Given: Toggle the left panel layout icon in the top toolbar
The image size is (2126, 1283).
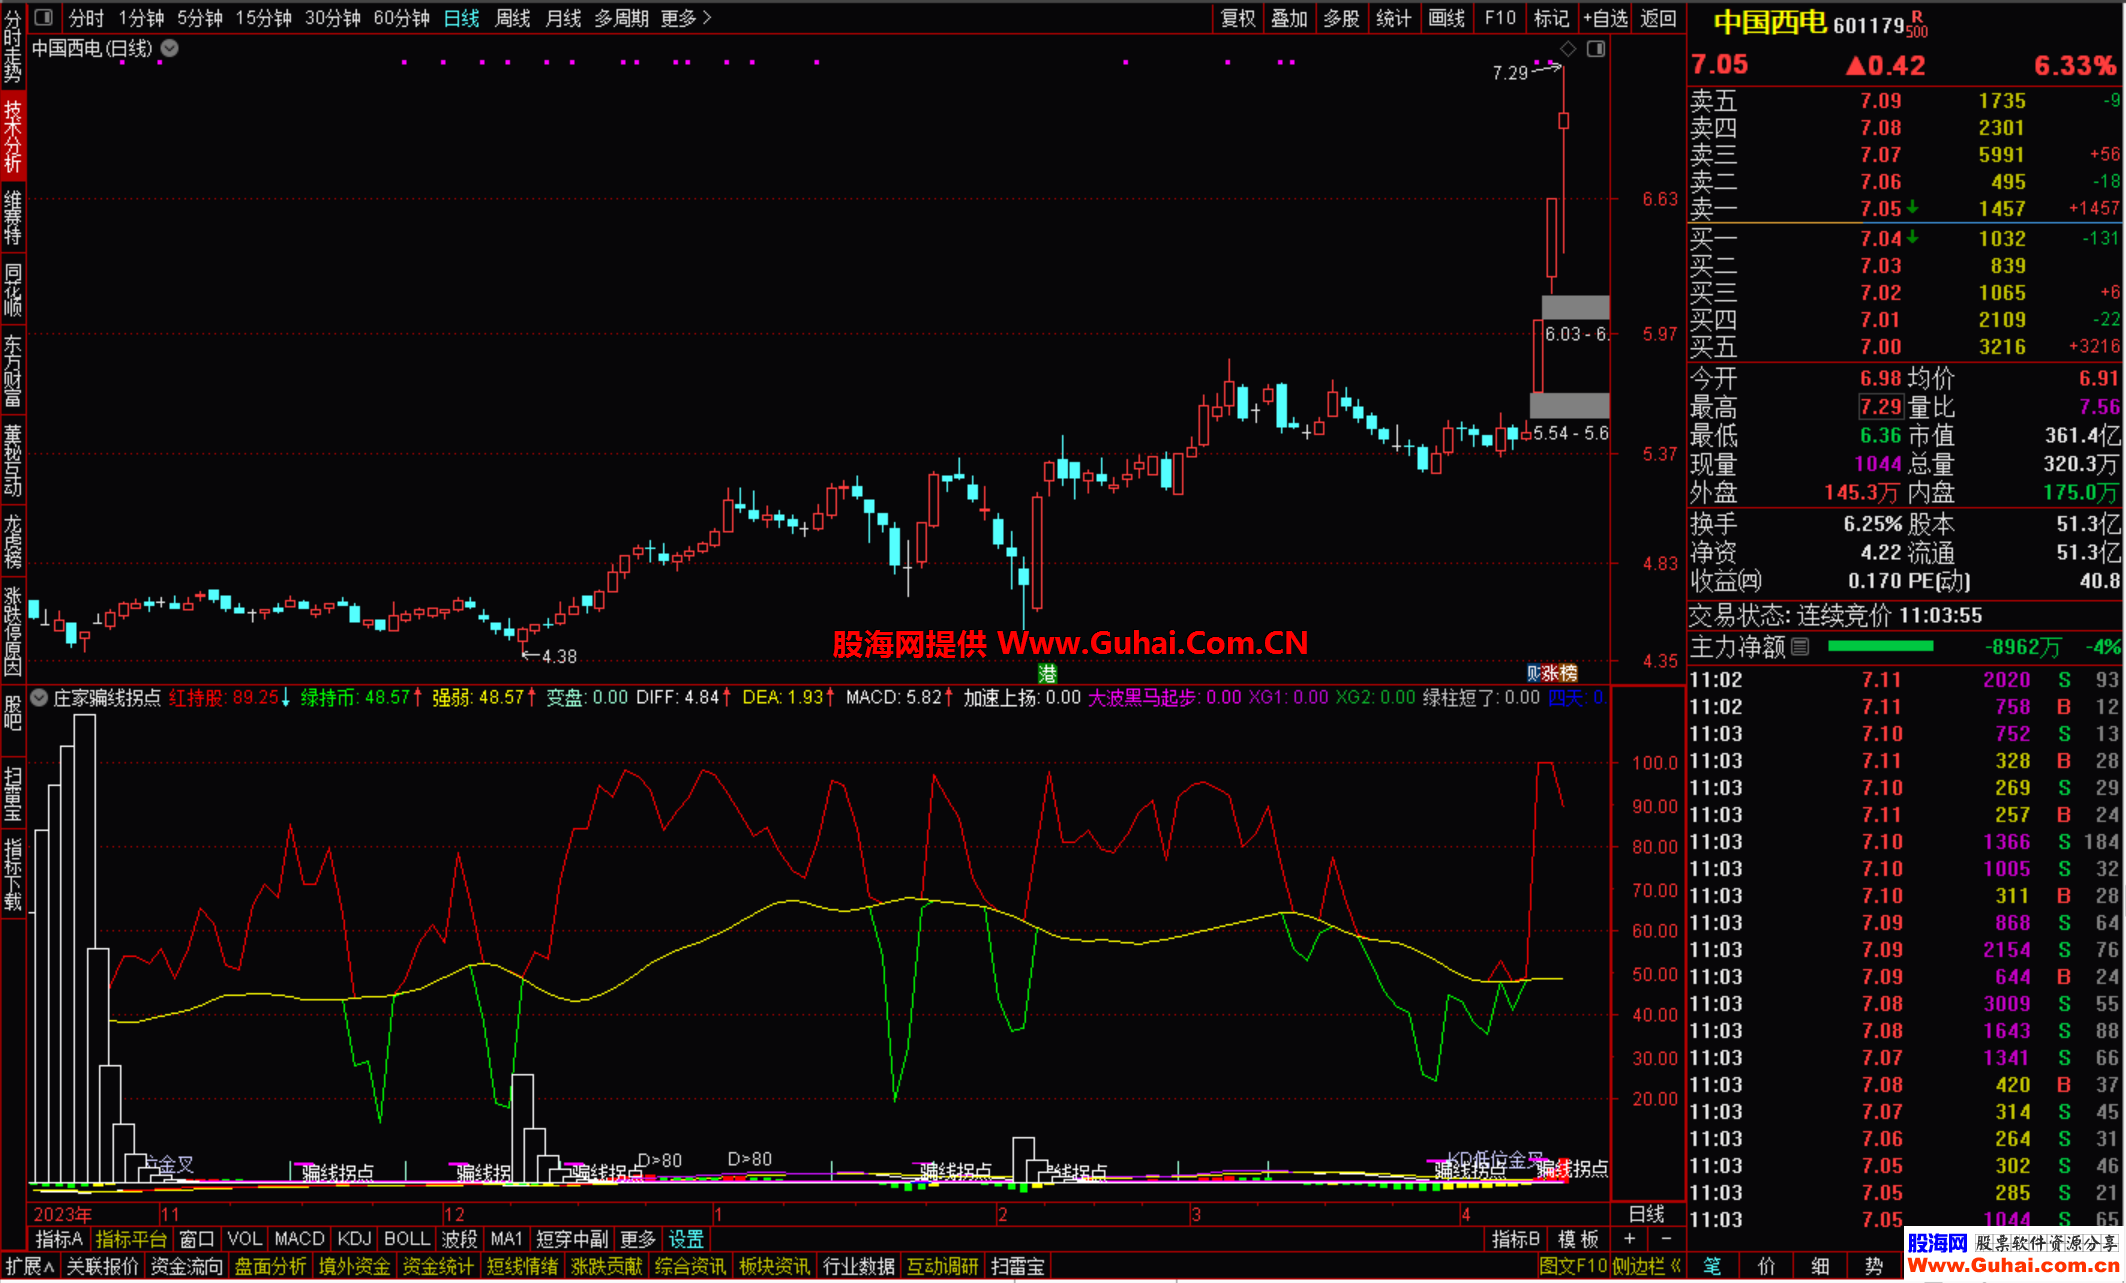Looking at the screenshot, I should [44, 17].
